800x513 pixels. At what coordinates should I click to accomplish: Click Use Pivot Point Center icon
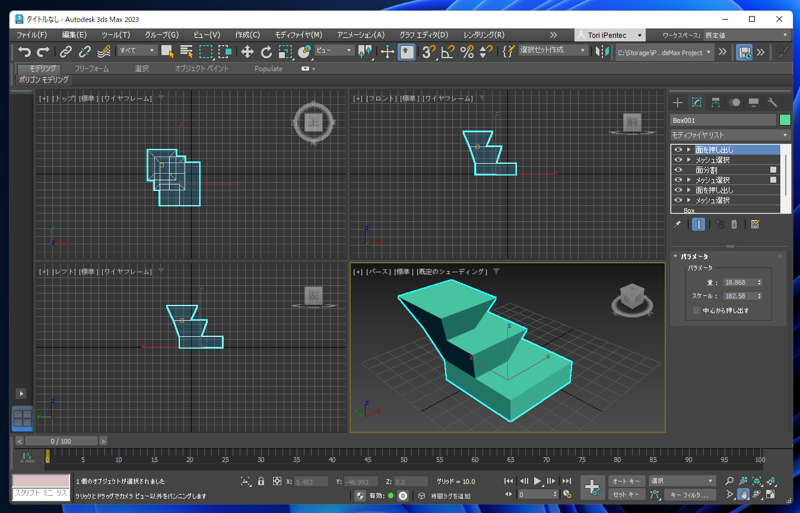click(x=365, y=52)
